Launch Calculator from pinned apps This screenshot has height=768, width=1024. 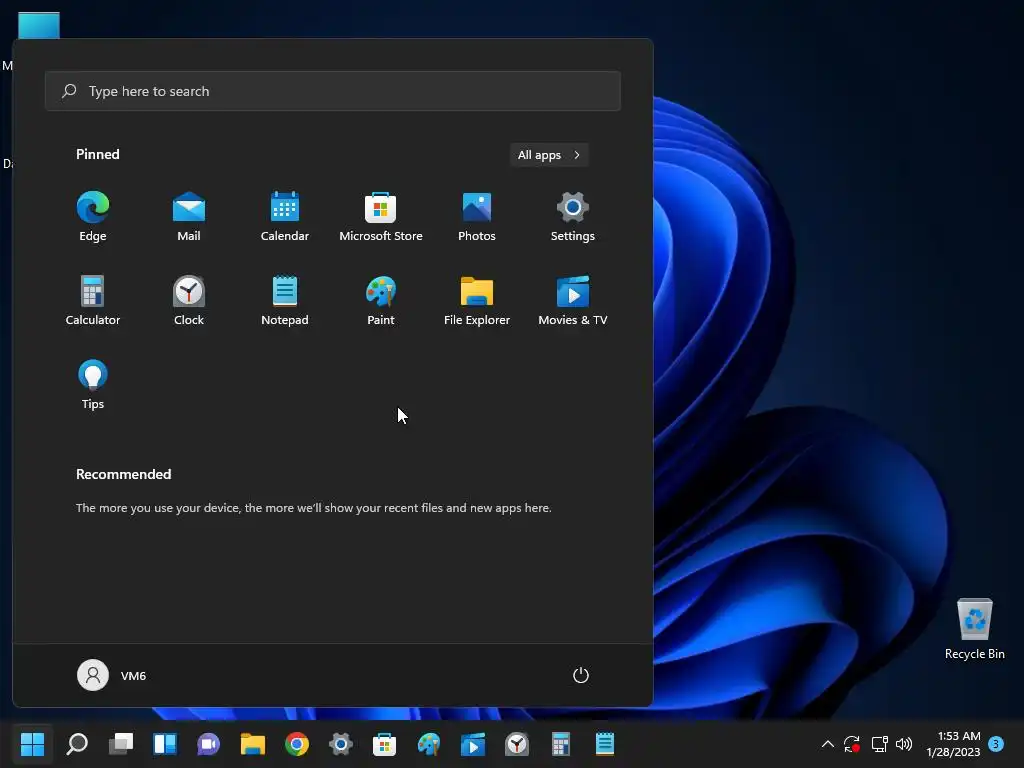coord(93,300)
